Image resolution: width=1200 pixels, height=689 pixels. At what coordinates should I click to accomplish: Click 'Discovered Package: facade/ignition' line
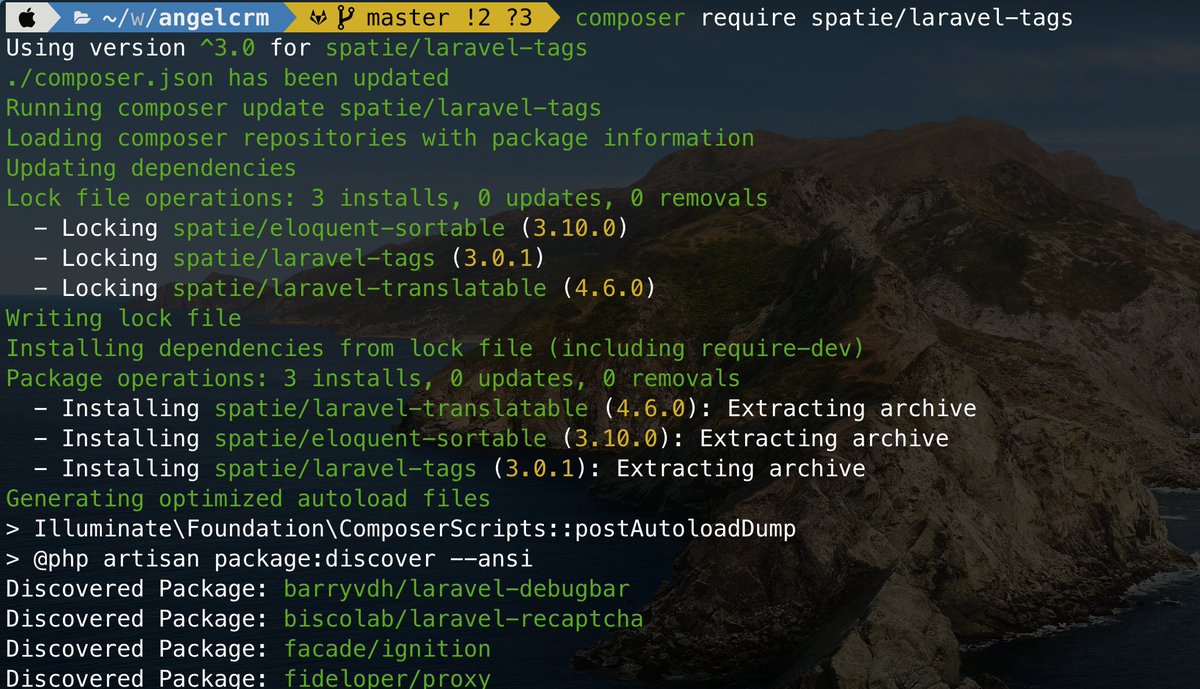pyautogui.click(x=248, y=648)
